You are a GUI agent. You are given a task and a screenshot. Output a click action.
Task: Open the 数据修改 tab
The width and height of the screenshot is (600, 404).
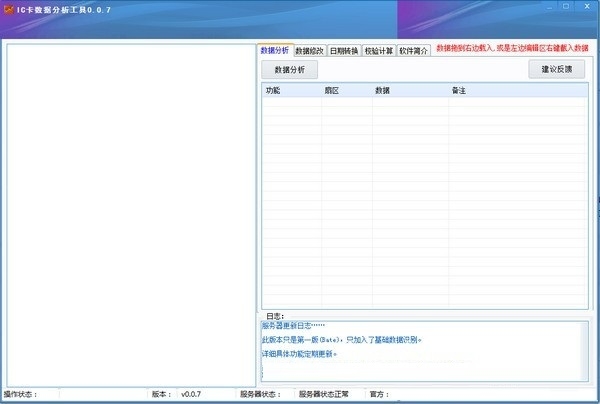click(x=310, y=50)
